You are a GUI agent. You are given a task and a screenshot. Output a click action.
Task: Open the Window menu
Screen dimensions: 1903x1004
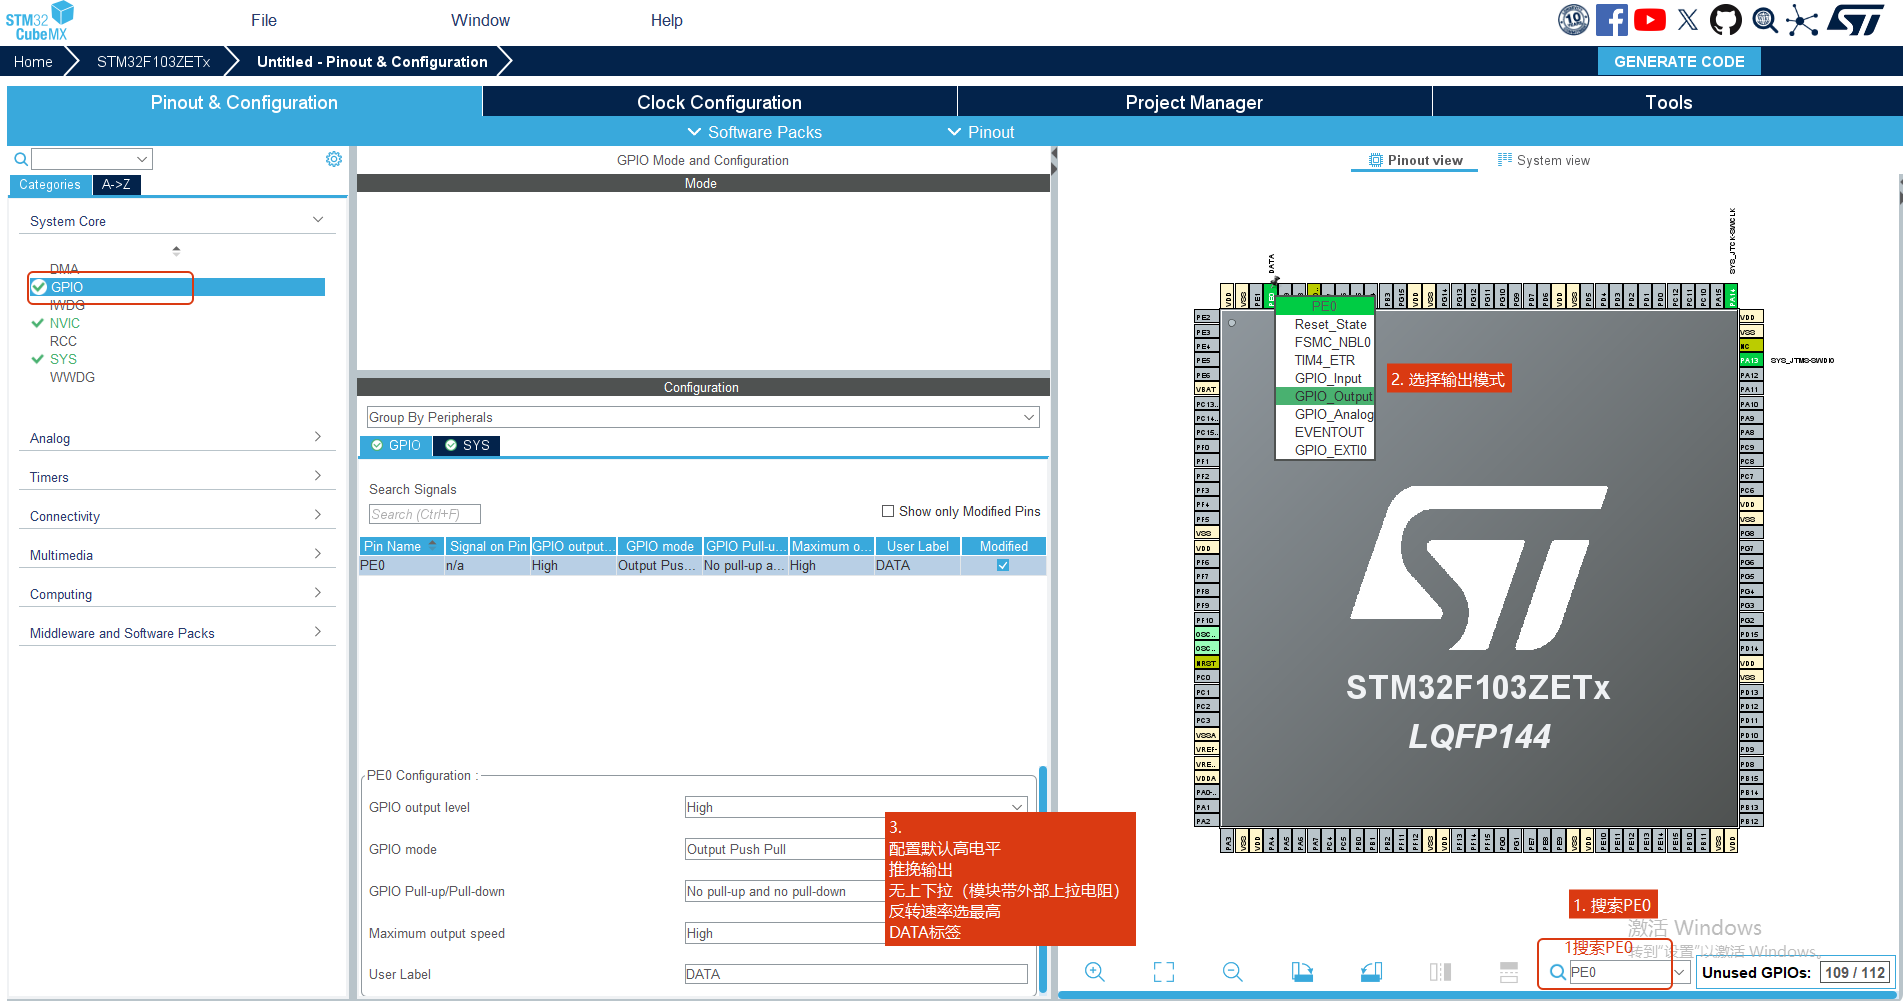[x=480, y=20]
